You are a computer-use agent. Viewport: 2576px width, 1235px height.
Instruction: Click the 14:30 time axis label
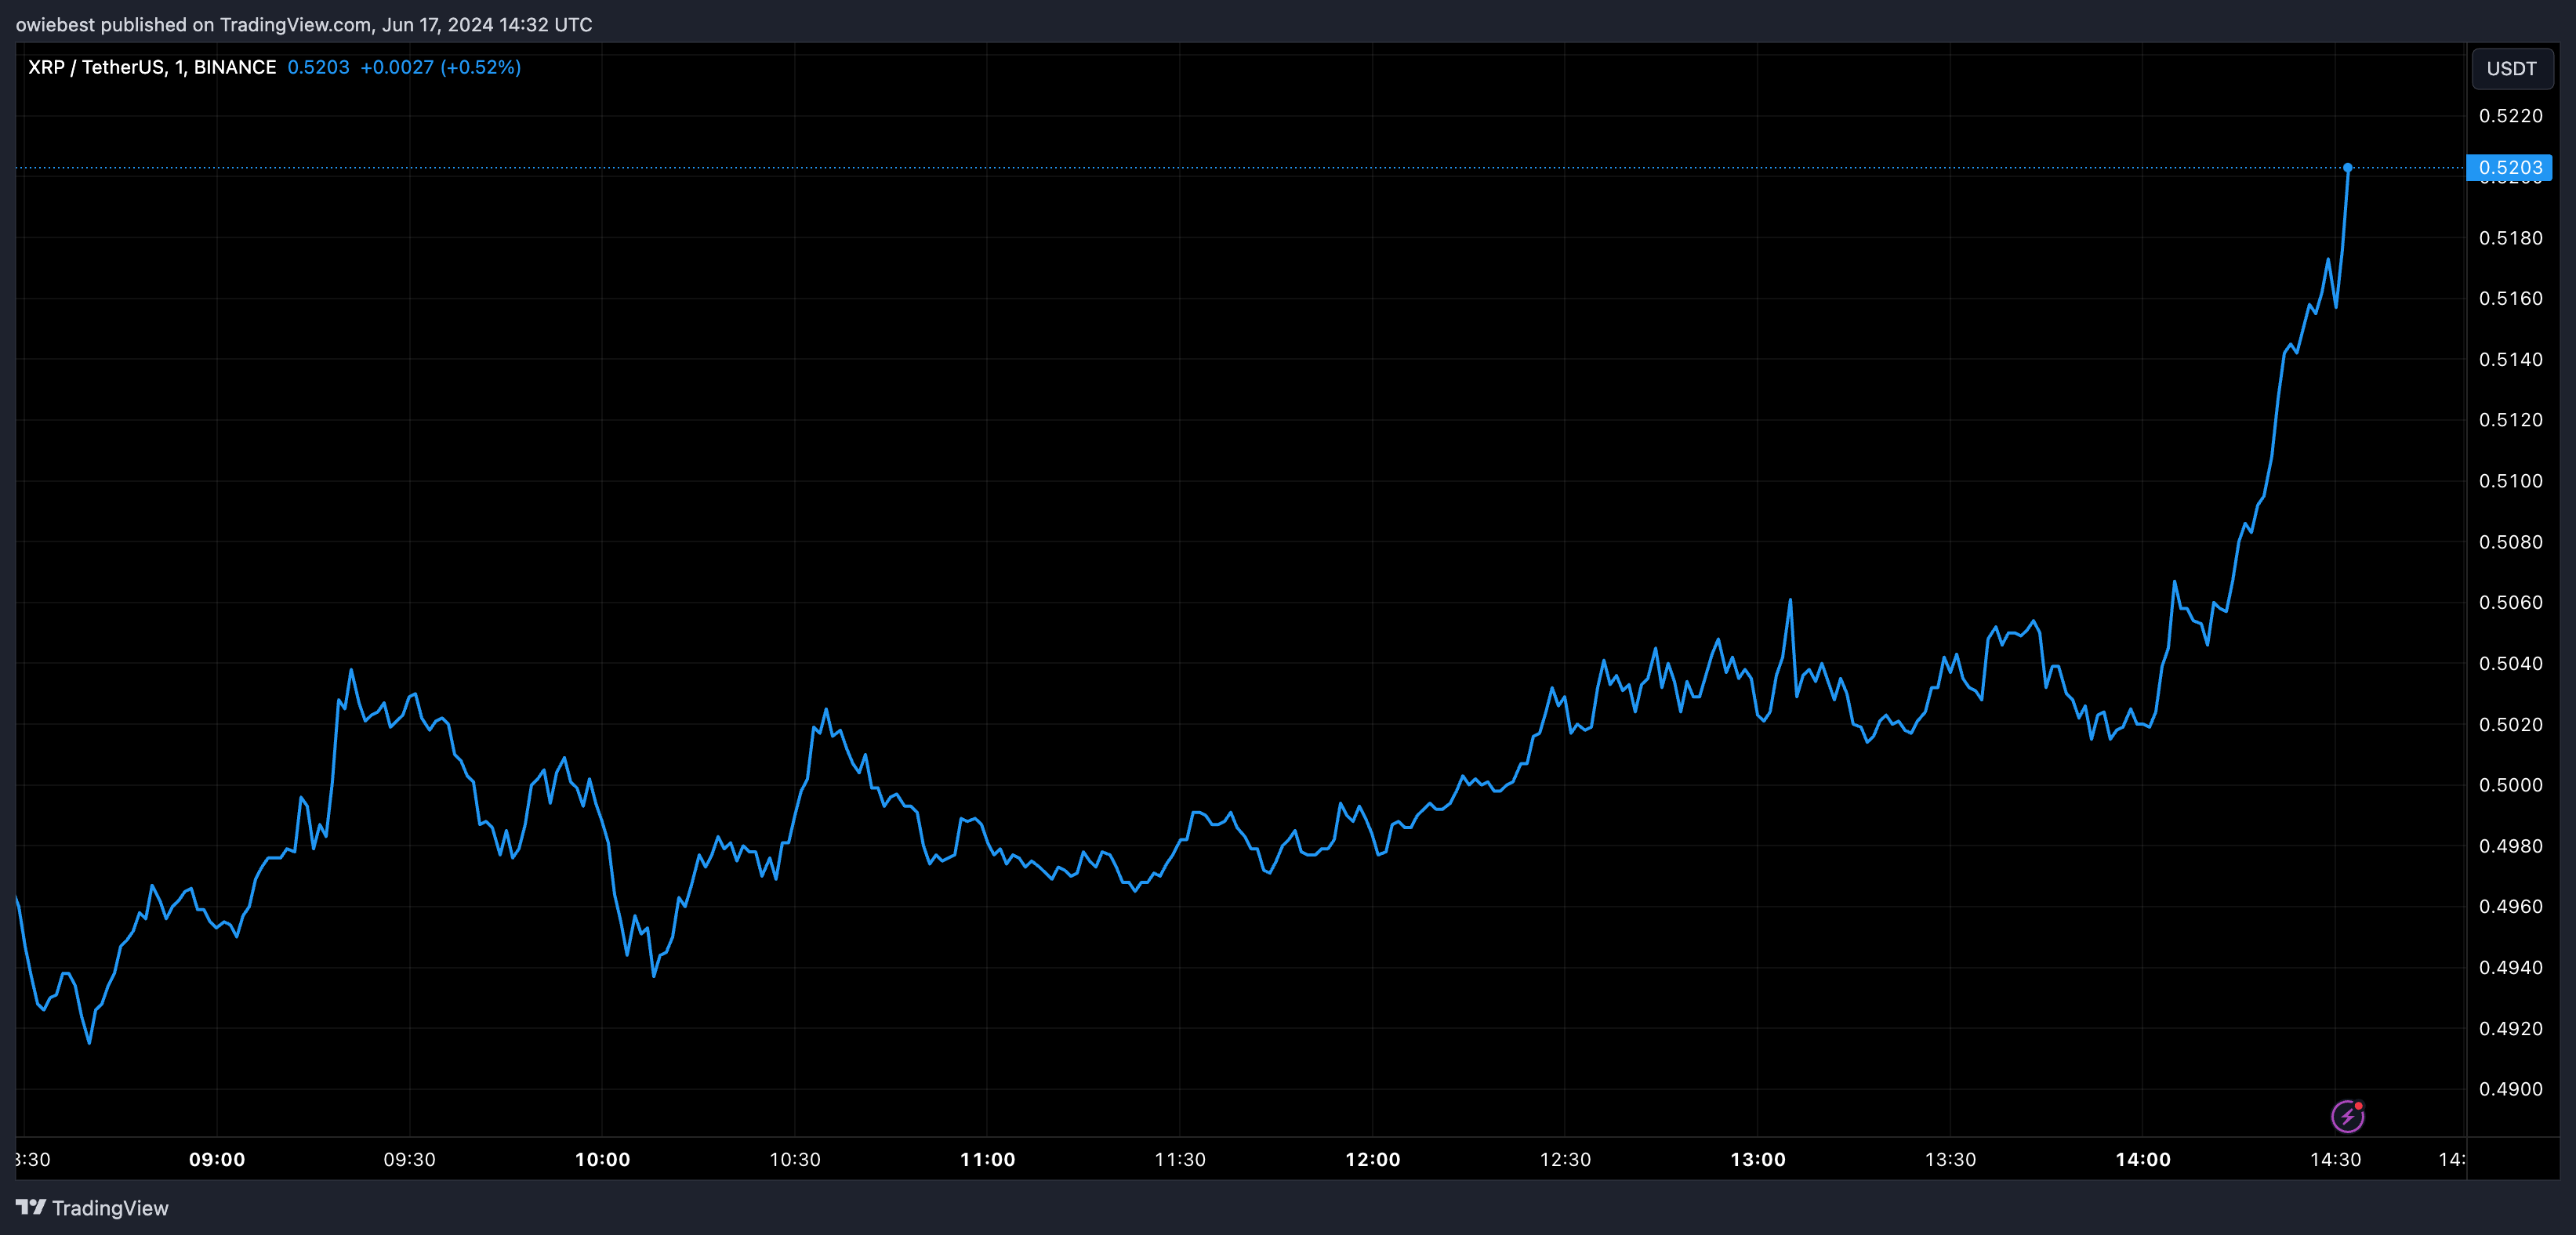coord(2335,1159)
